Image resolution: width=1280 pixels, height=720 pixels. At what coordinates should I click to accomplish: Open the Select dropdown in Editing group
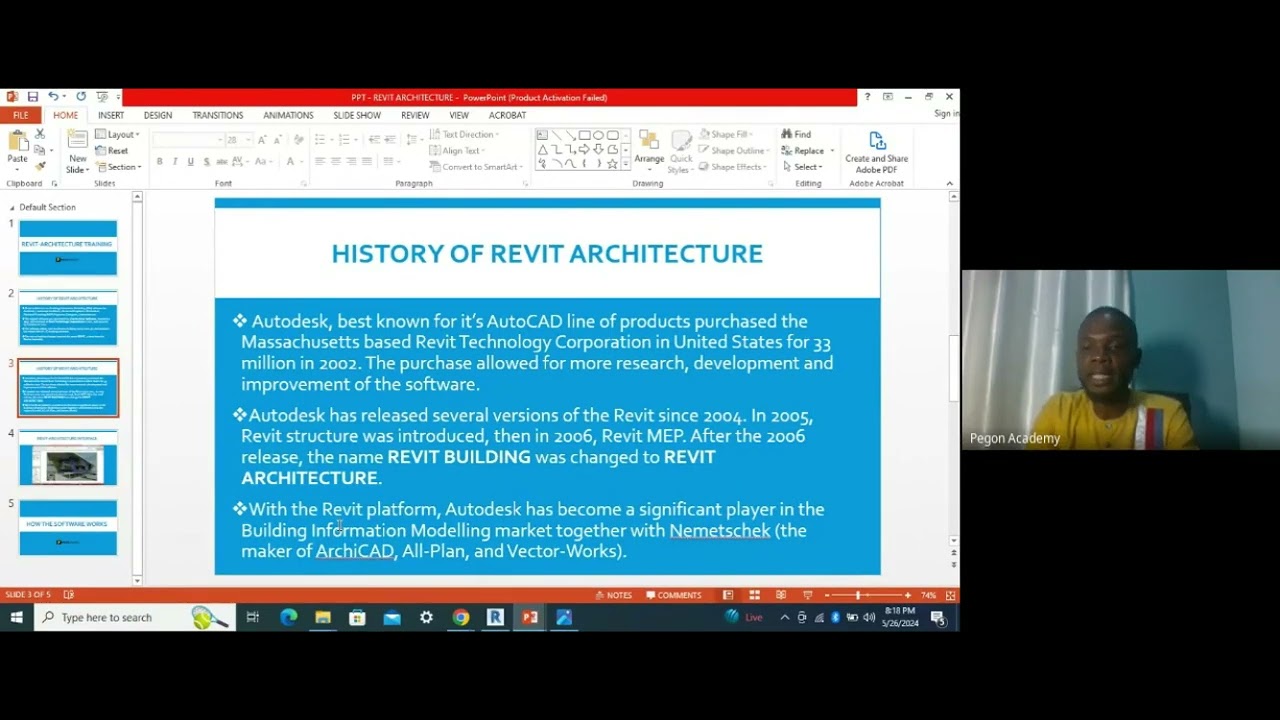click(802, 167)
